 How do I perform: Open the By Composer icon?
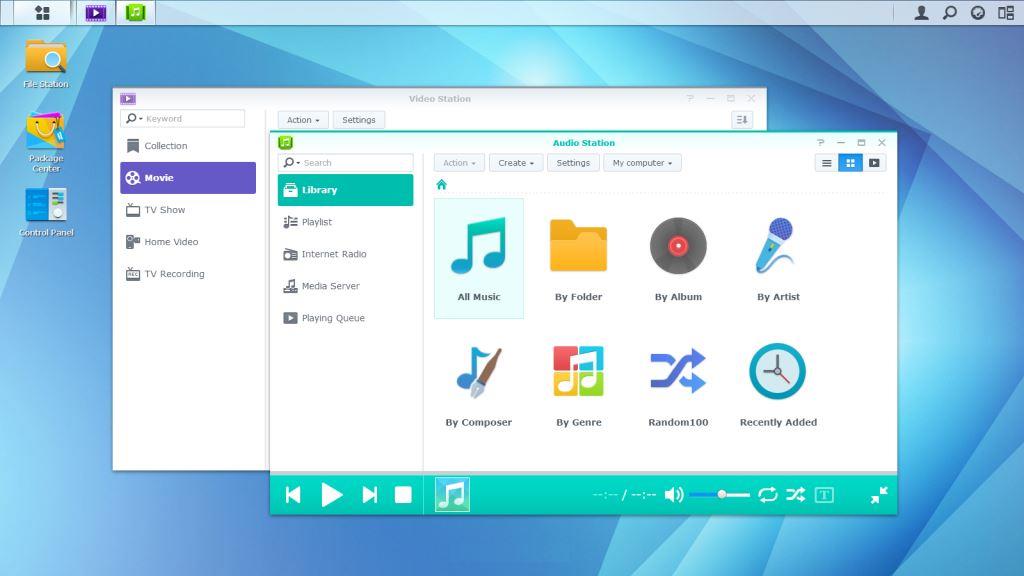tap(478, 371)
